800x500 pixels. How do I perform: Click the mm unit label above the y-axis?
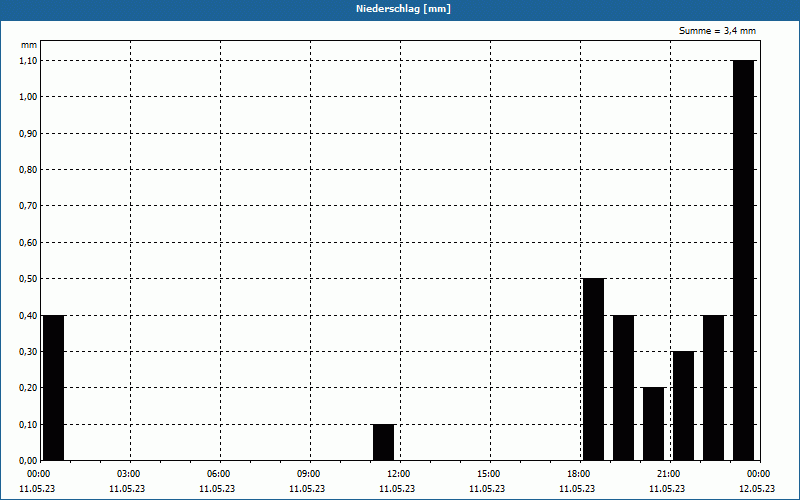29,45
